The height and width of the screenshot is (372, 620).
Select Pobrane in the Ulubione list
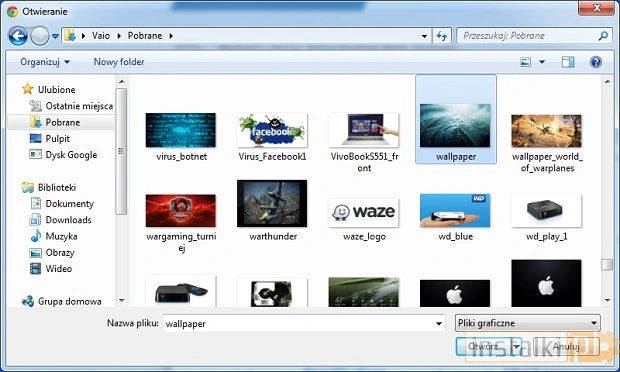click(x=62, y=122)
